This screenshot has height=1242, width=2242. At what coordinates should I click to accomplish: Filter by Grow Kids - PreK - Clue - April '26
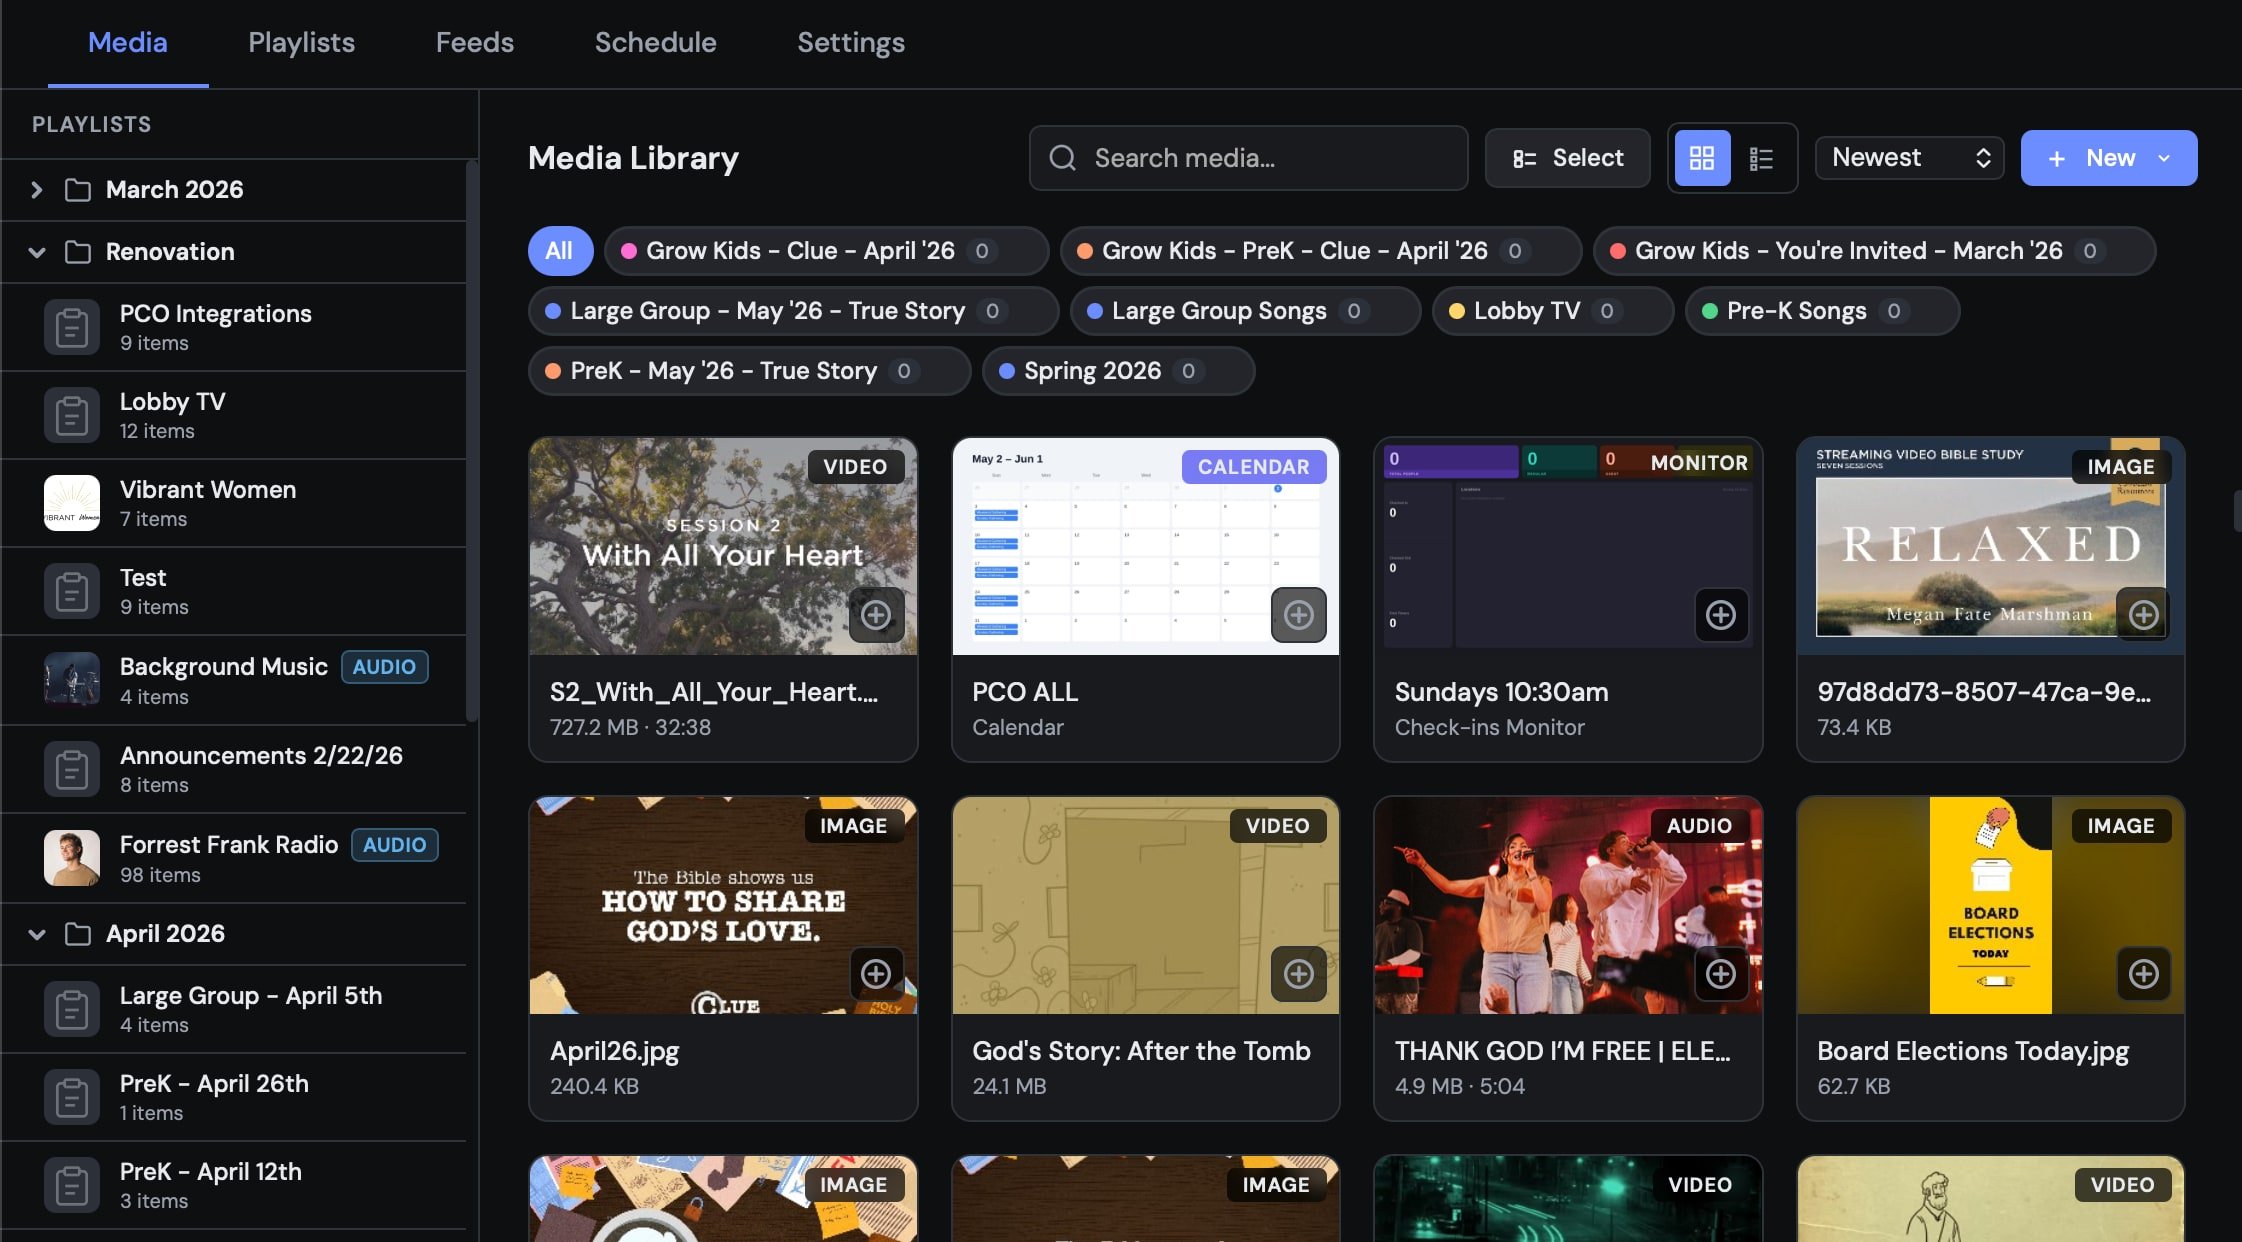(x=1321, y=251)
